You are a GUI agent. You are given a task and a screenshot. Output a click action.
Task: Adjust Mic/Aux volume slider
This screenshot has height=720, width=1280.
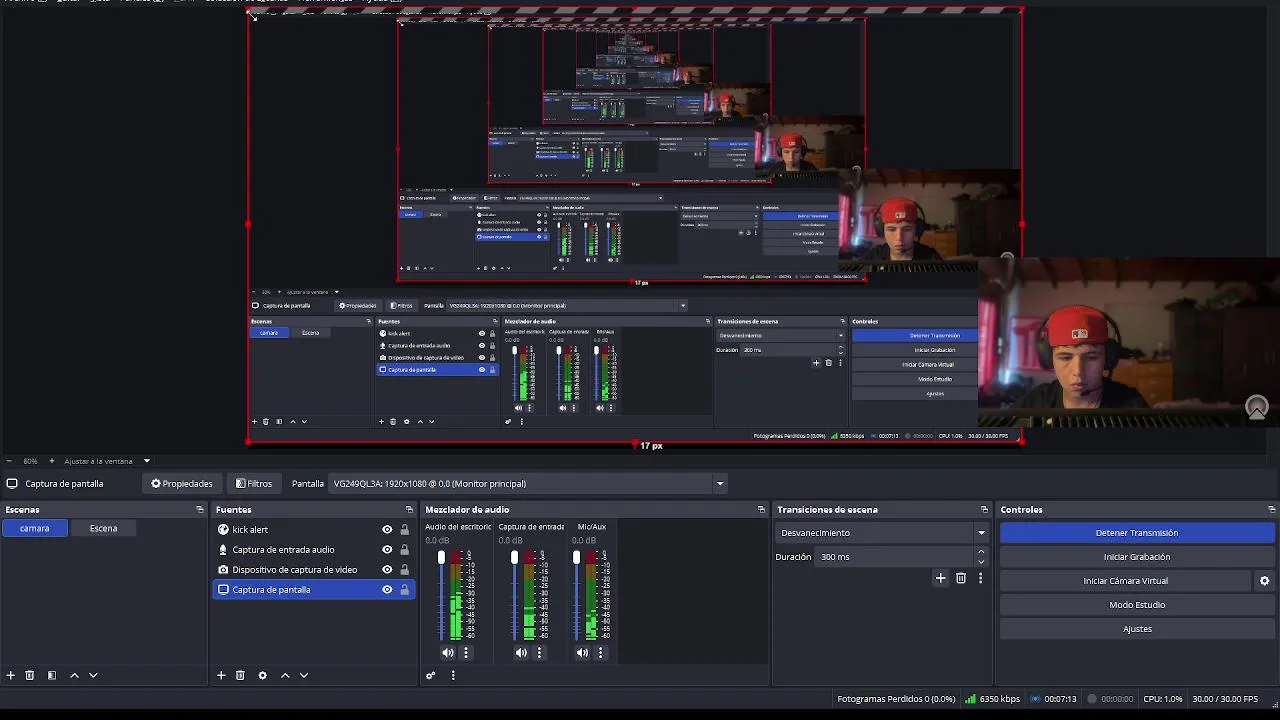pos(576,595)
